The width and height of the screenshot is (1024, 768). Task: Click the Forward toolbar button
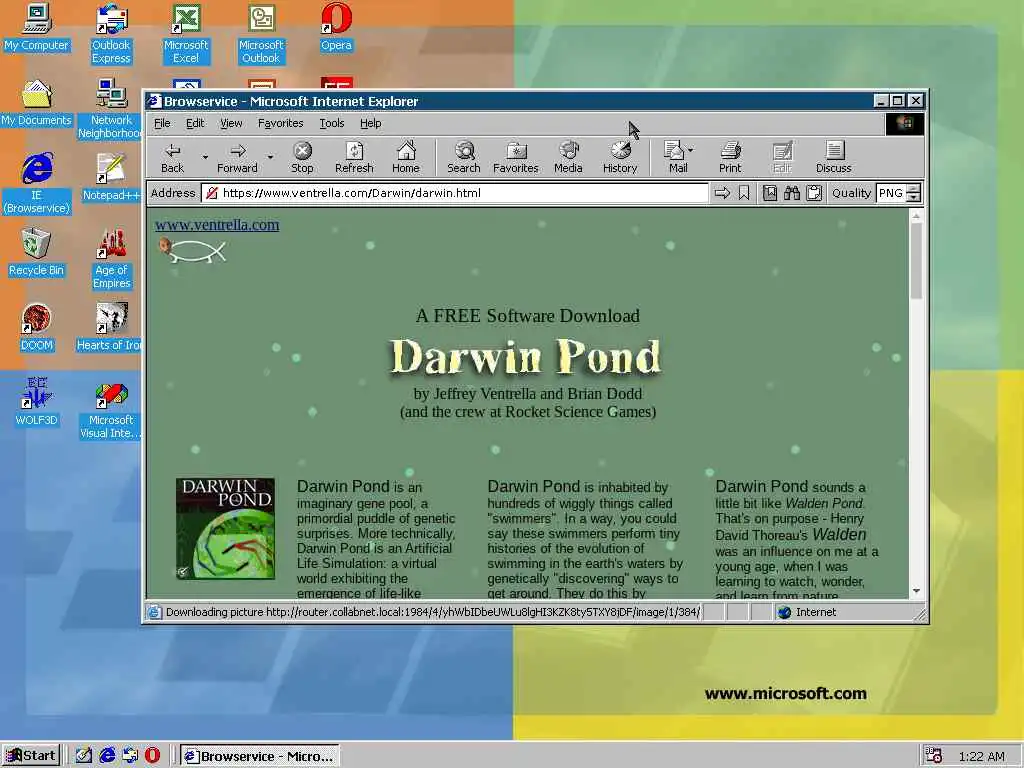click(x=237, y=157)
